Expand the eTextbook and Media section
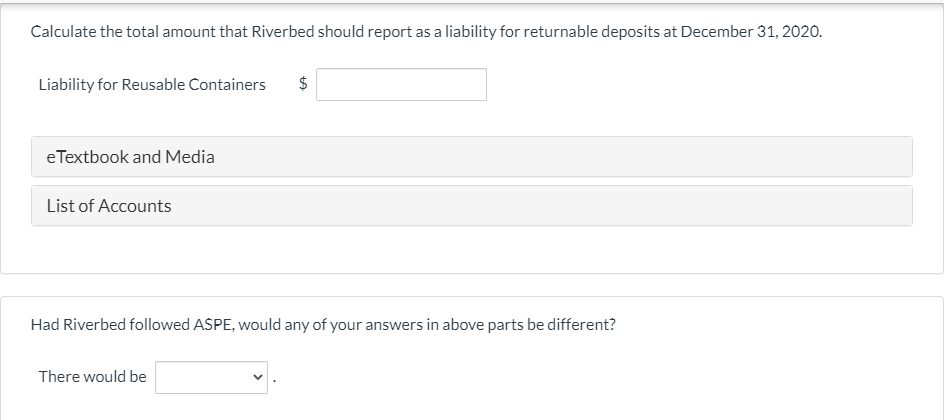944x420 pixels. (471, 157)
